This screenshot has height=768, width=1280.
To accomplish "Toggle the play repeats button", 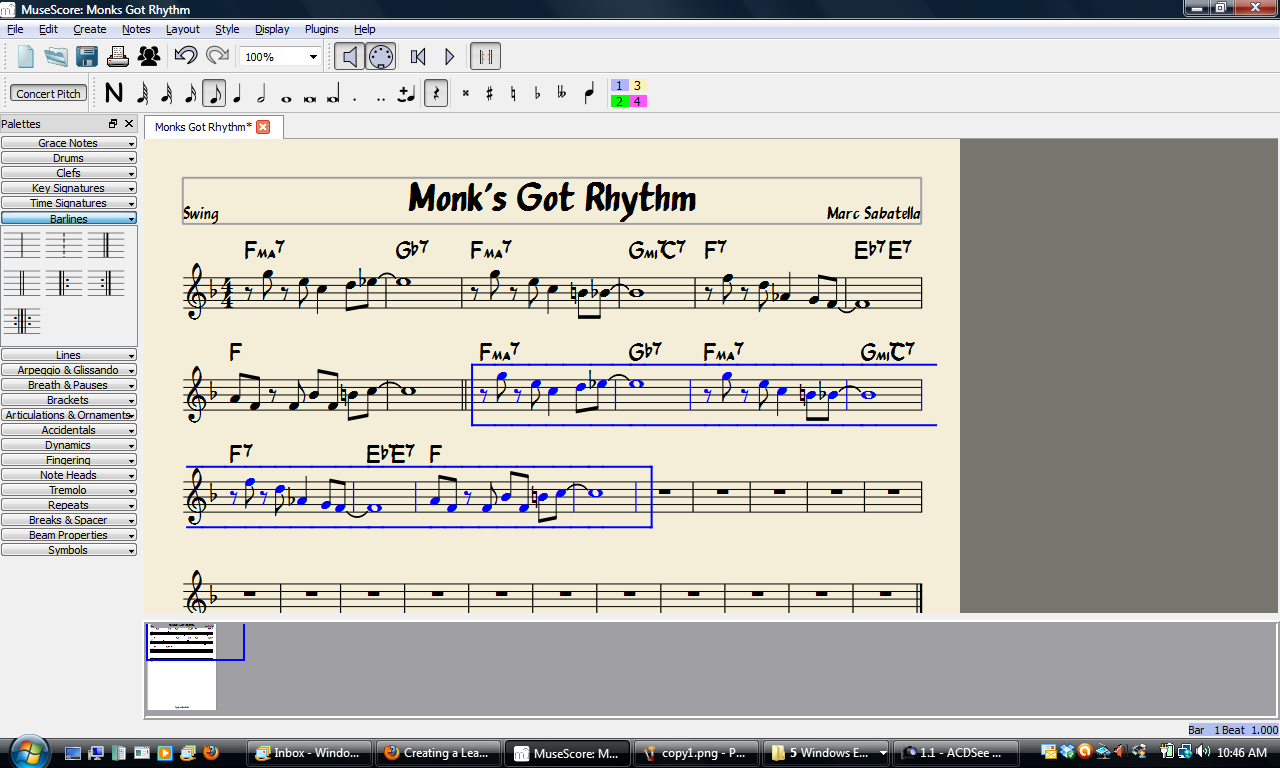I will [485, 57].
